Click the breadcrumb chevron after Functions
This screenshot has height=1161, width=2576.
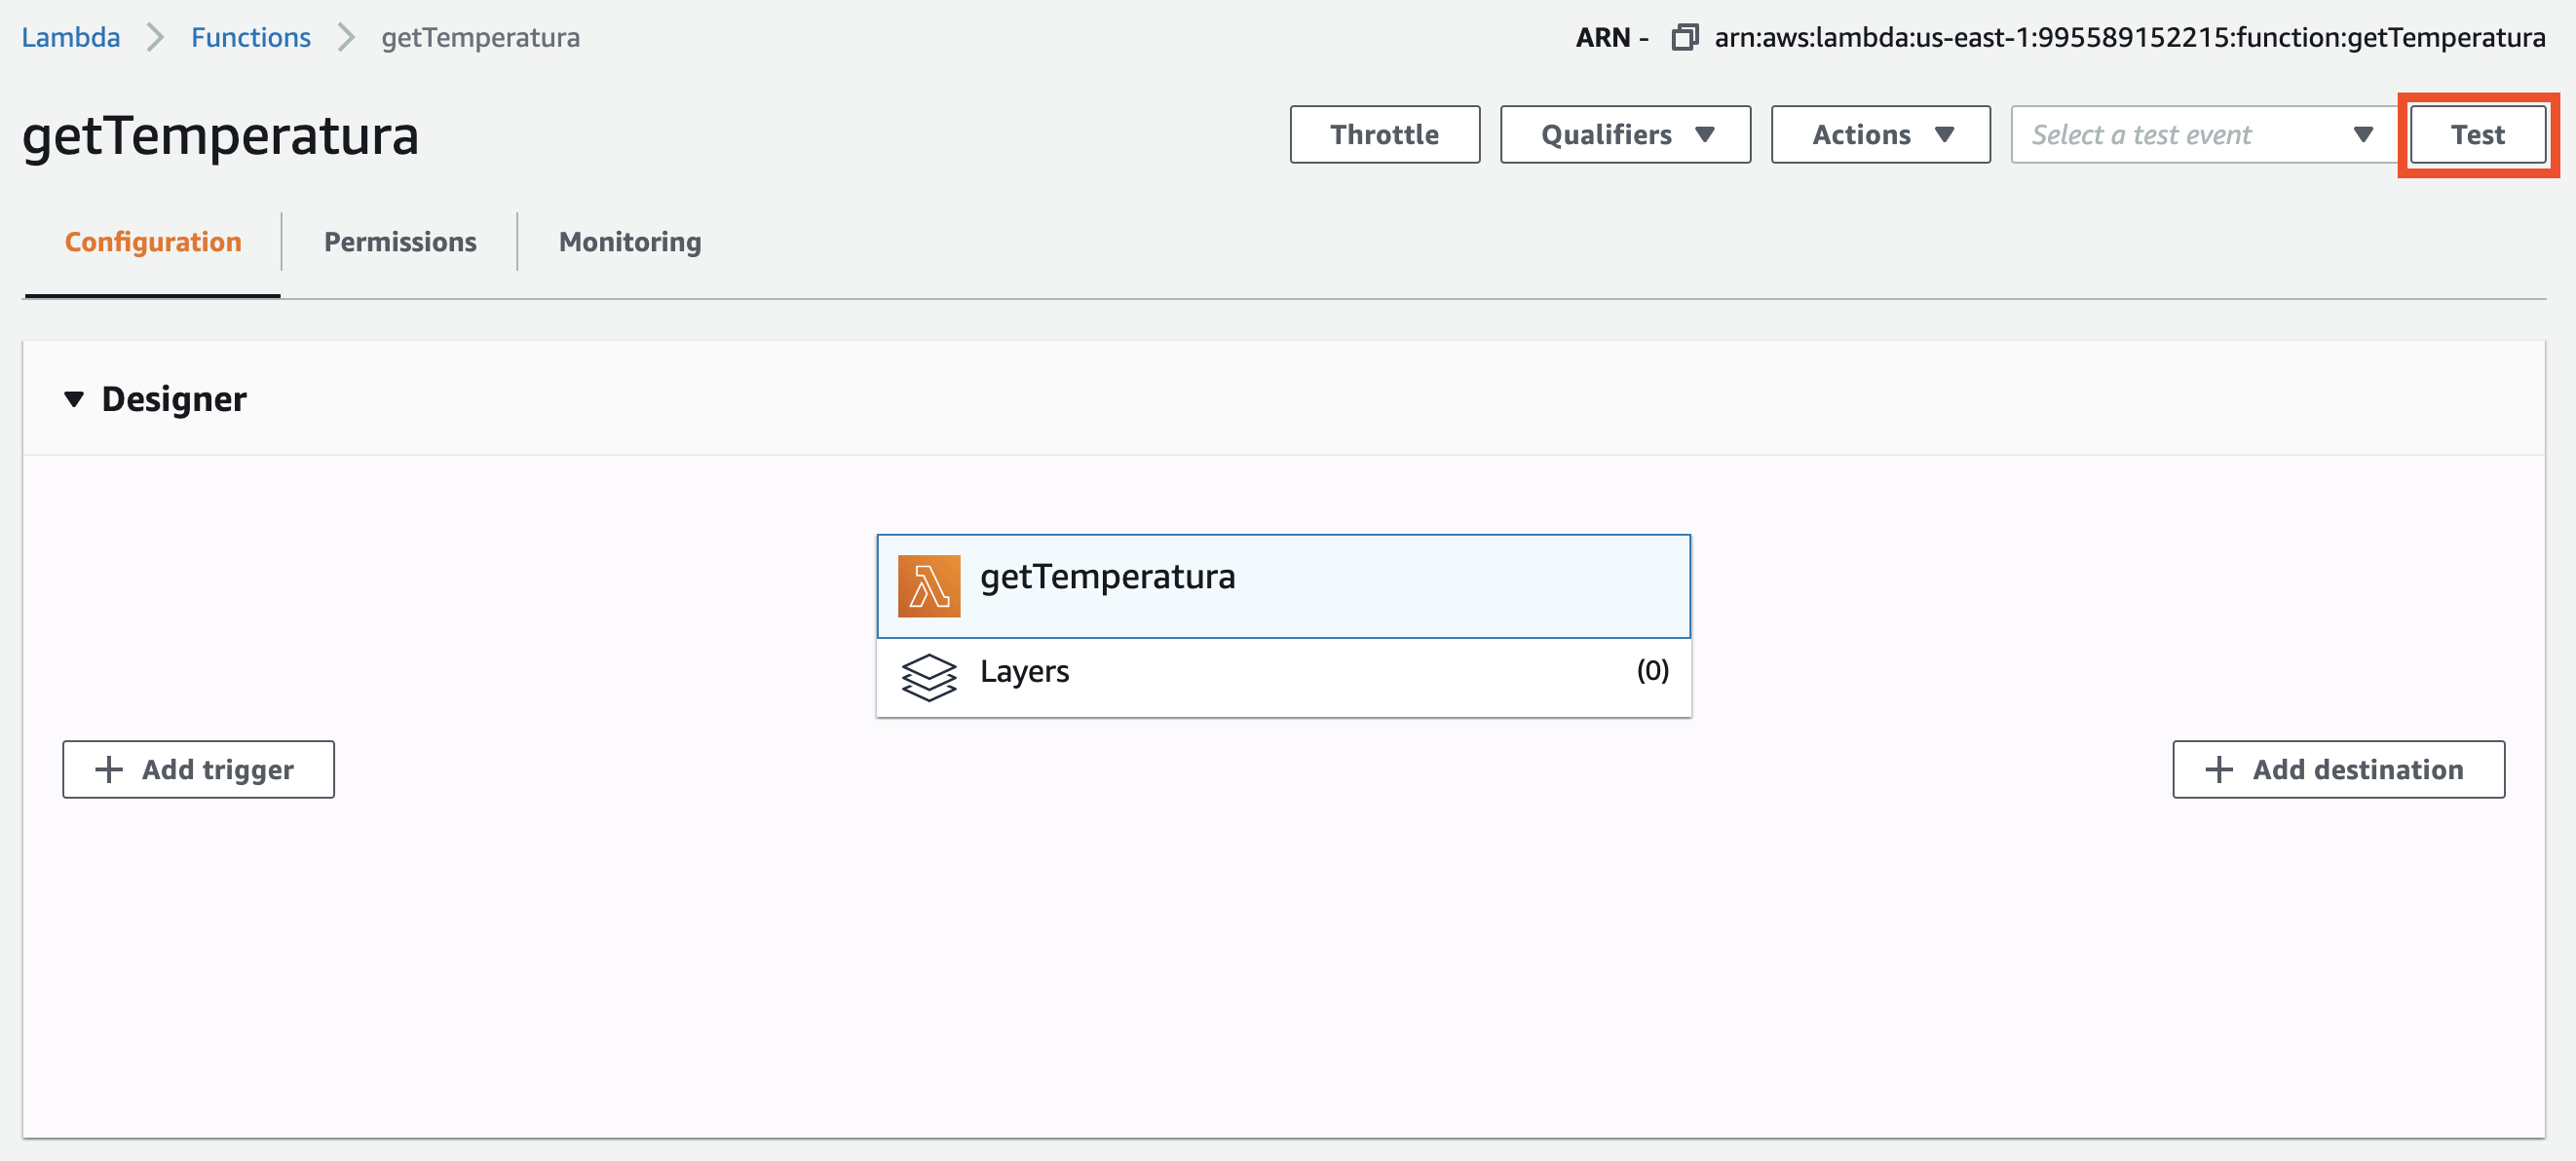point(346,38)
